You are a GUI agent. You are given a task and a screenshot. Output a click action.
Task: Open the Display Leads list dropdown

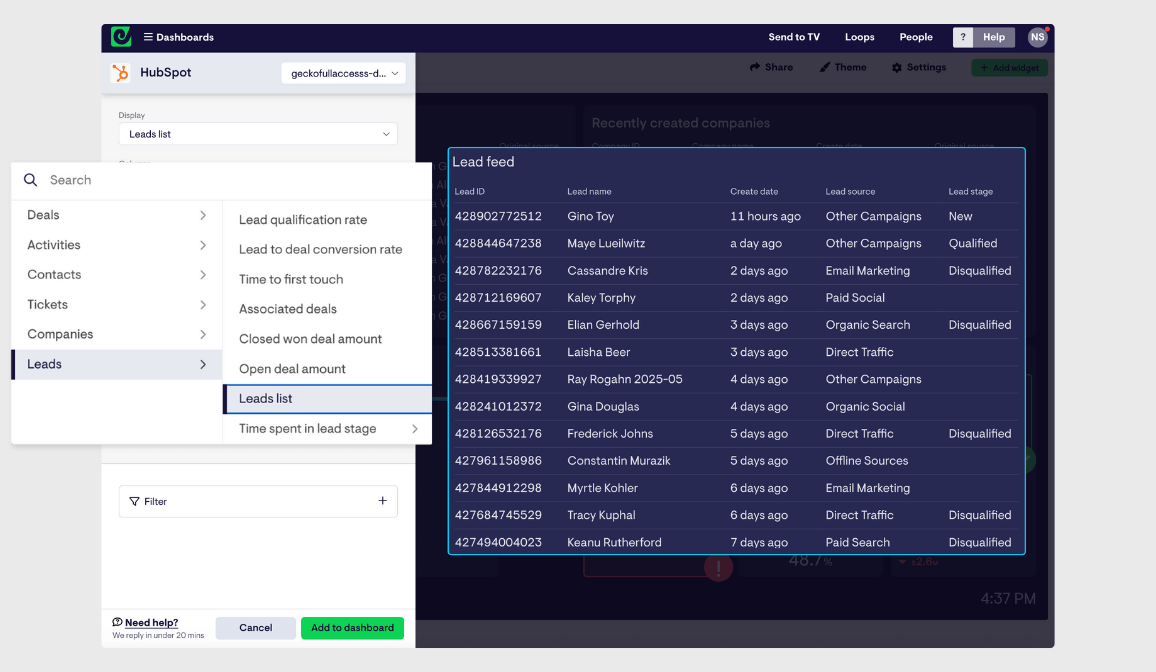click(258, 134)
